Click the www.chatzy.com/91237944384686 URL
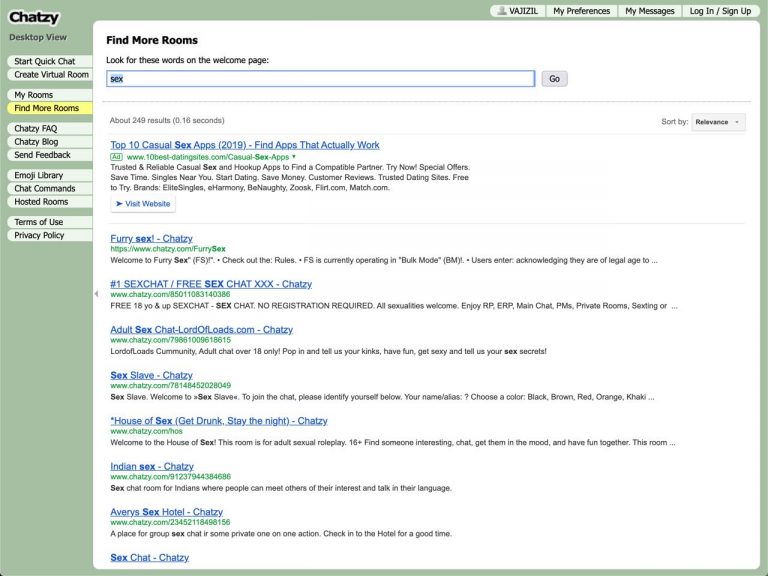Viewport: 768px width, 576px height. click(x=170, y=477)
